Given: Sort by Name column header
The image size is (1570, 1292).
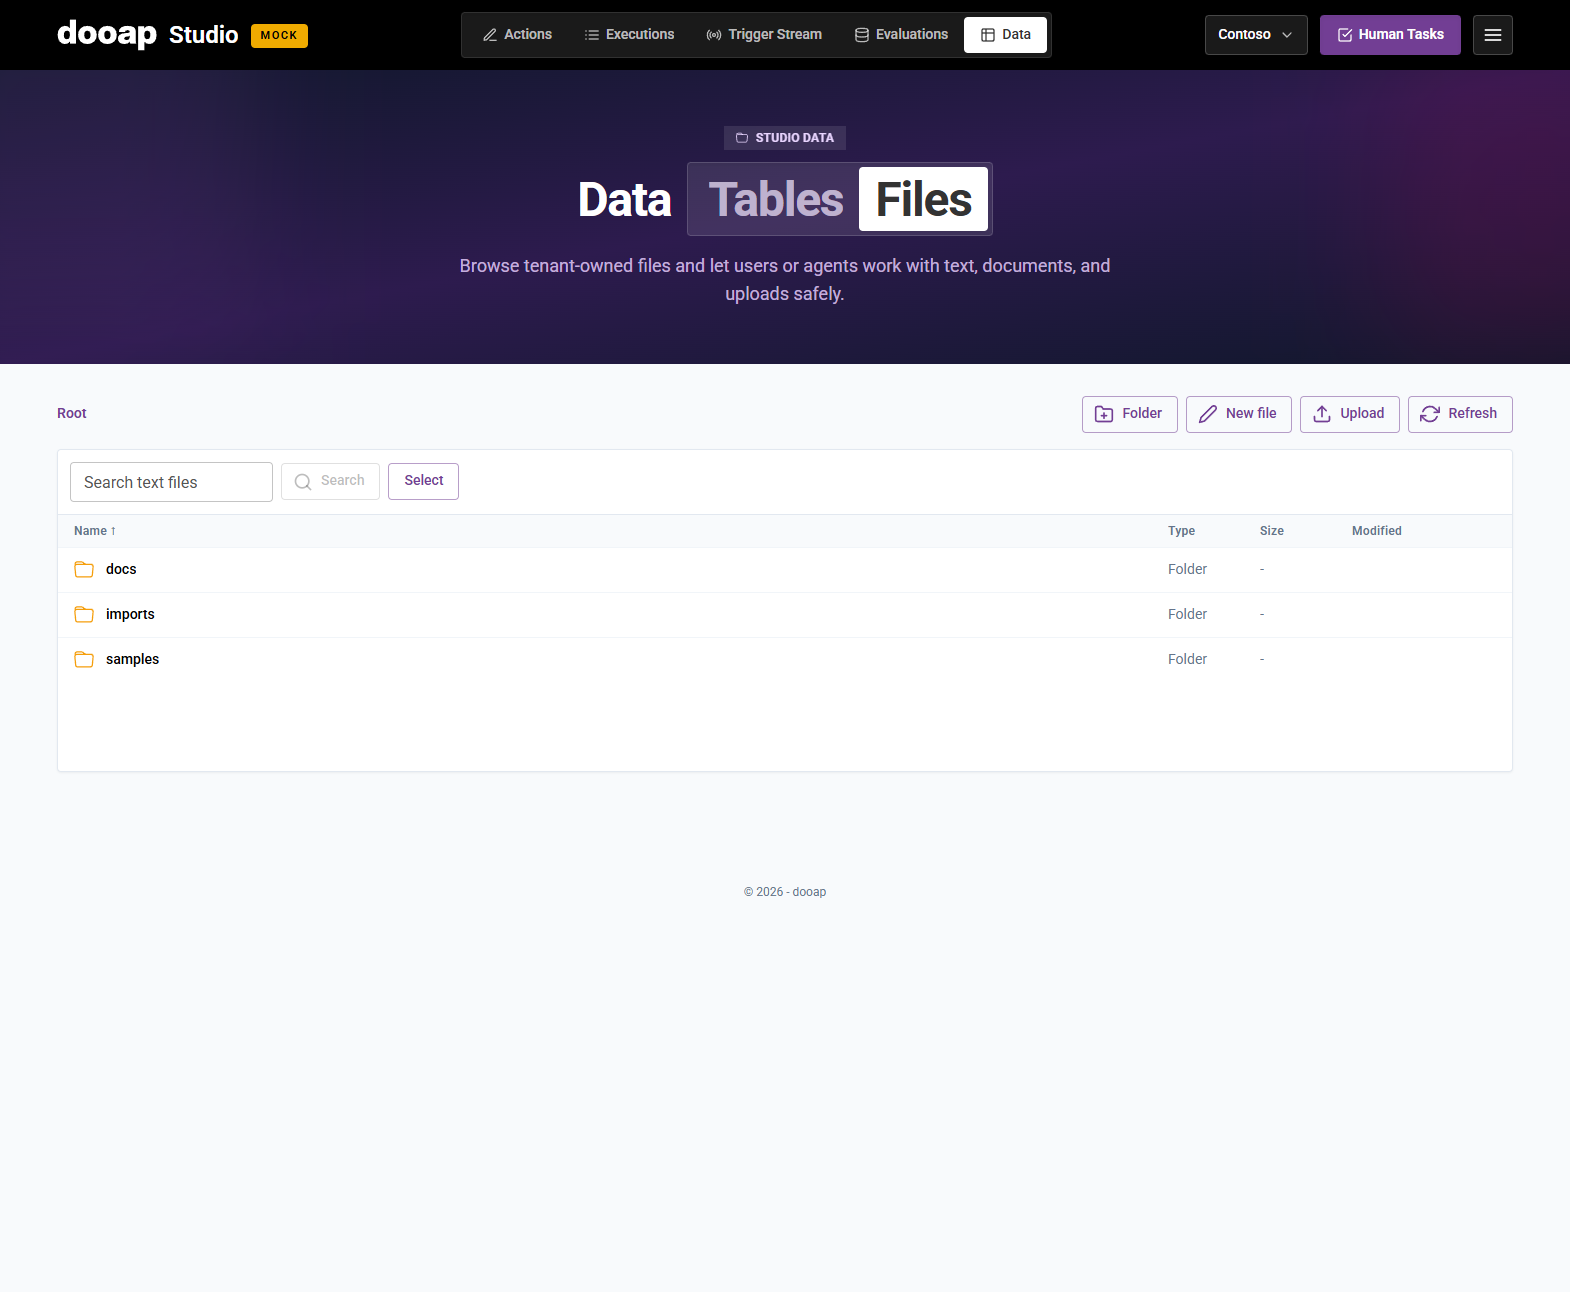Looking at the screenshot, I should (95, 531).
